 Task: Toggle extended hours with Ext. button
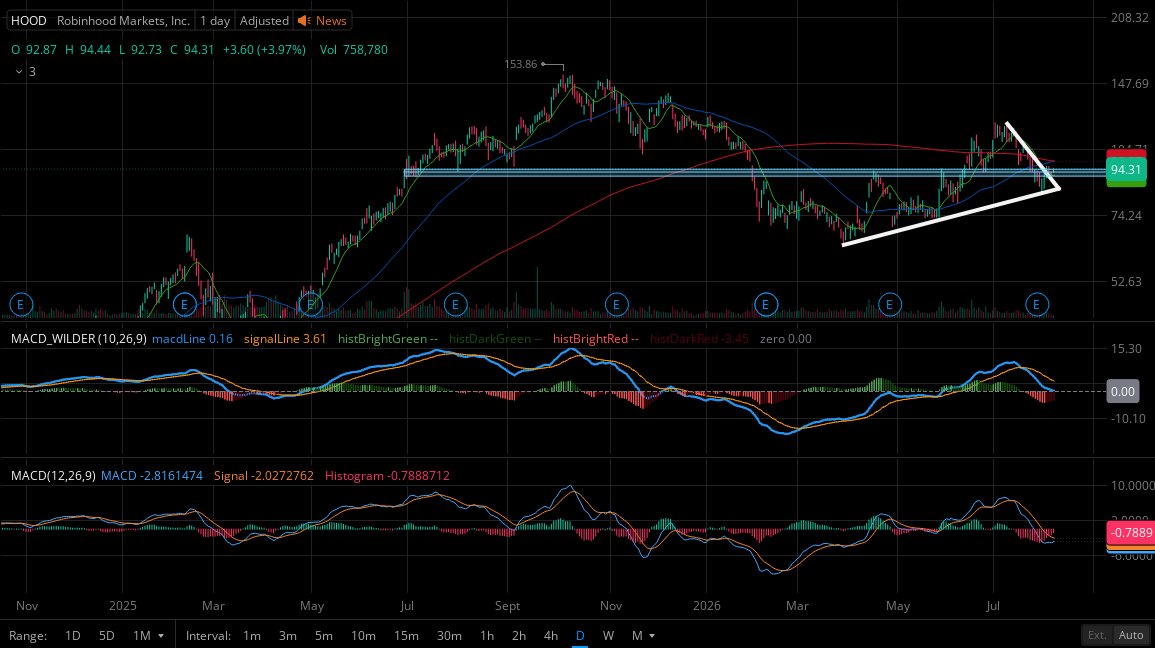click(1097, 635)
